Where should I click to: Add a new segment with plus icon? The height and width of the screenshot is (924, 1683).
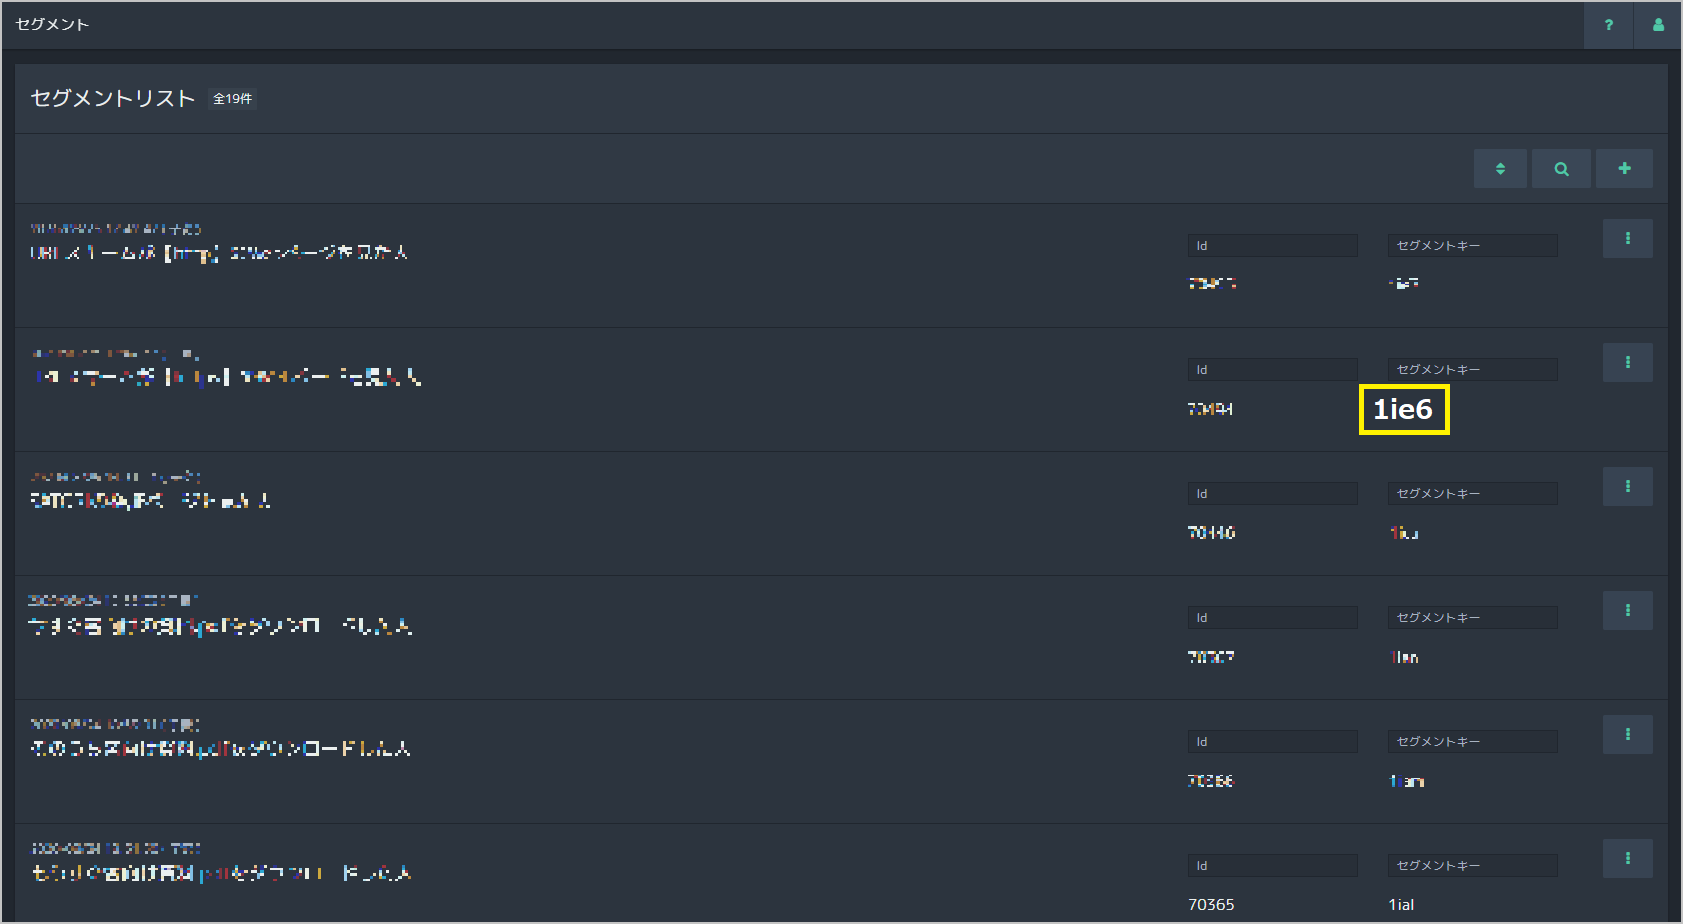tap(1624, 169)
